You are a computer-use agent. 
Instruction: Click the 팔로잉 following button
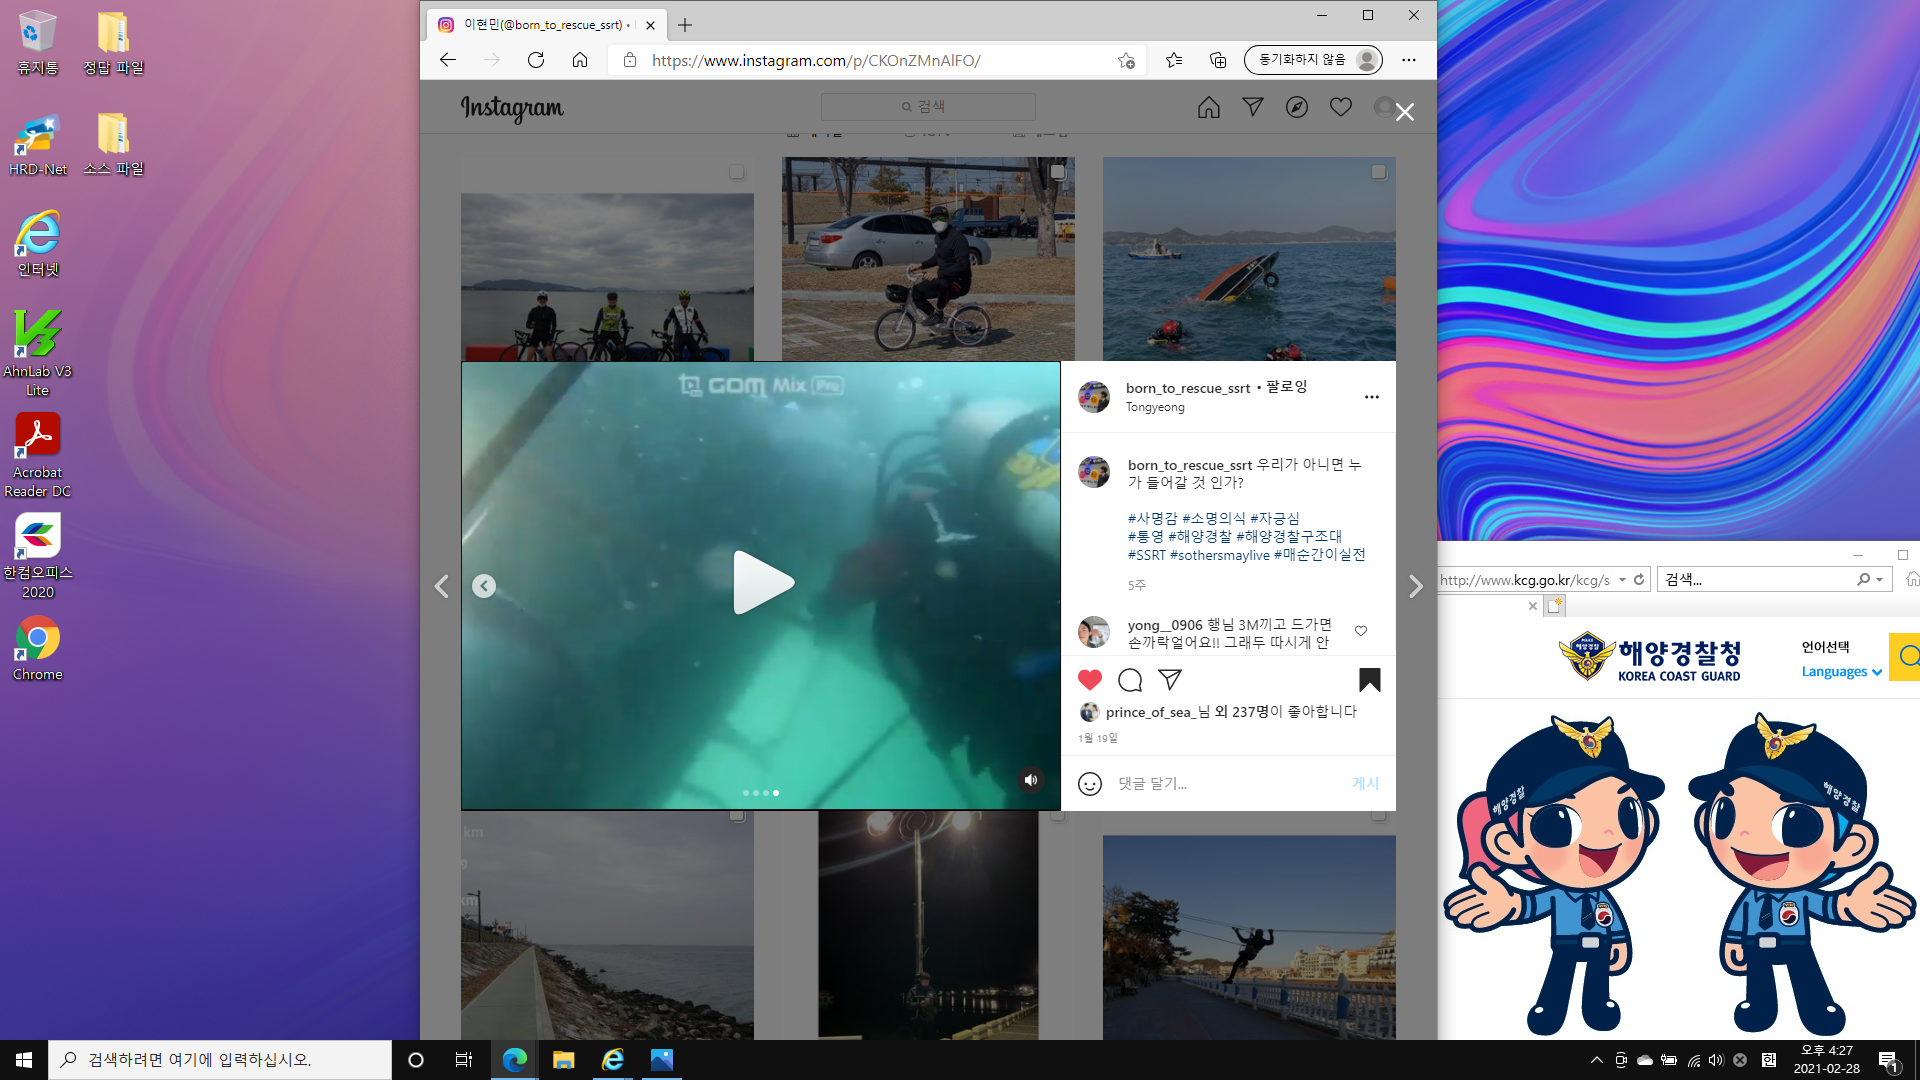[1287, 387]
